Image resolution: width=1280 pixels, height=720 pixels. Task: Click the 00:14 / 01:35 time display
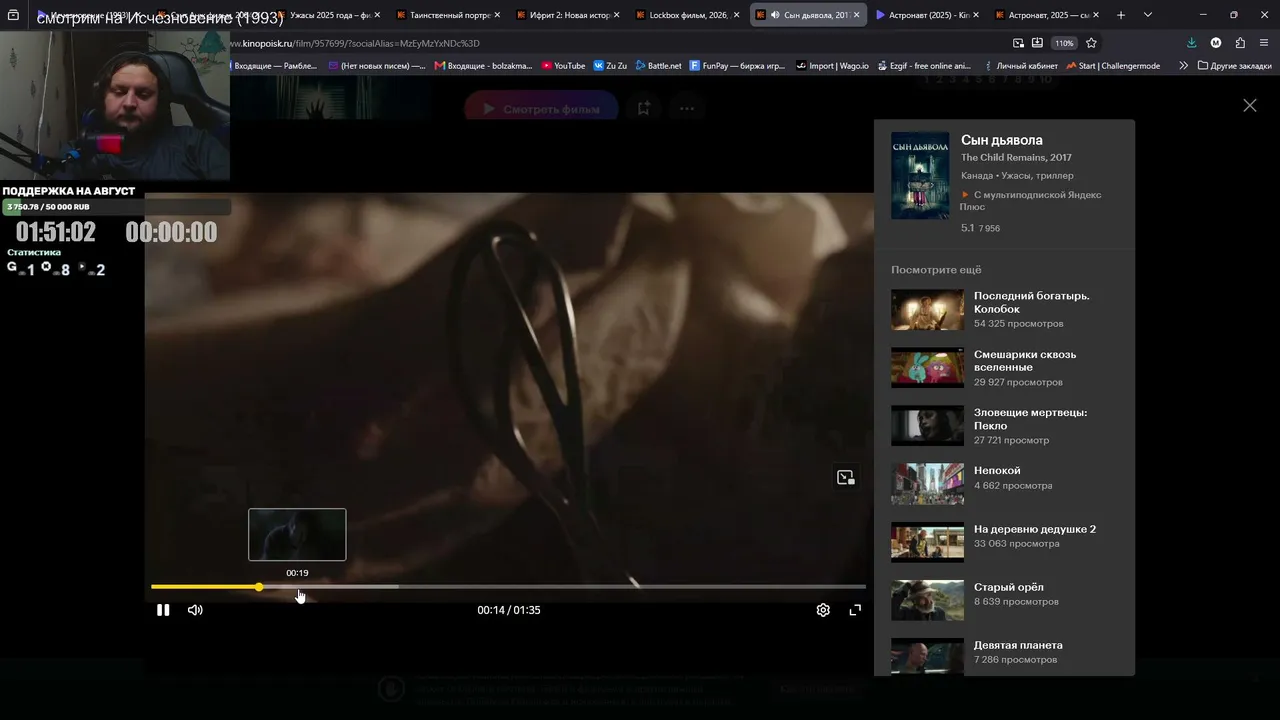click(x=509, y=610)
